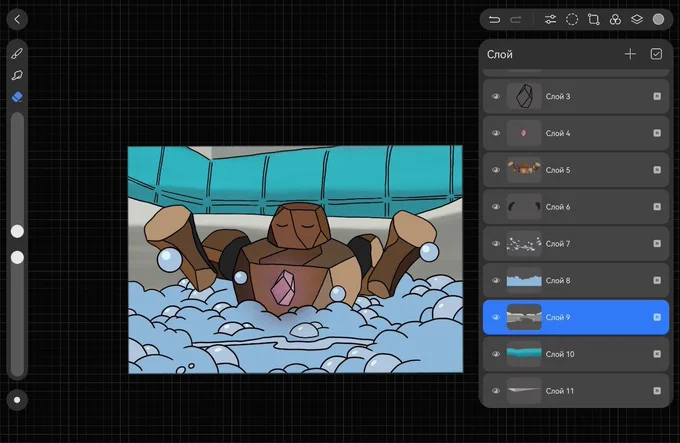Select Слой 4 thumbnail with pink crystal
The width and height of the screenshot is (680, 443).
524,133
